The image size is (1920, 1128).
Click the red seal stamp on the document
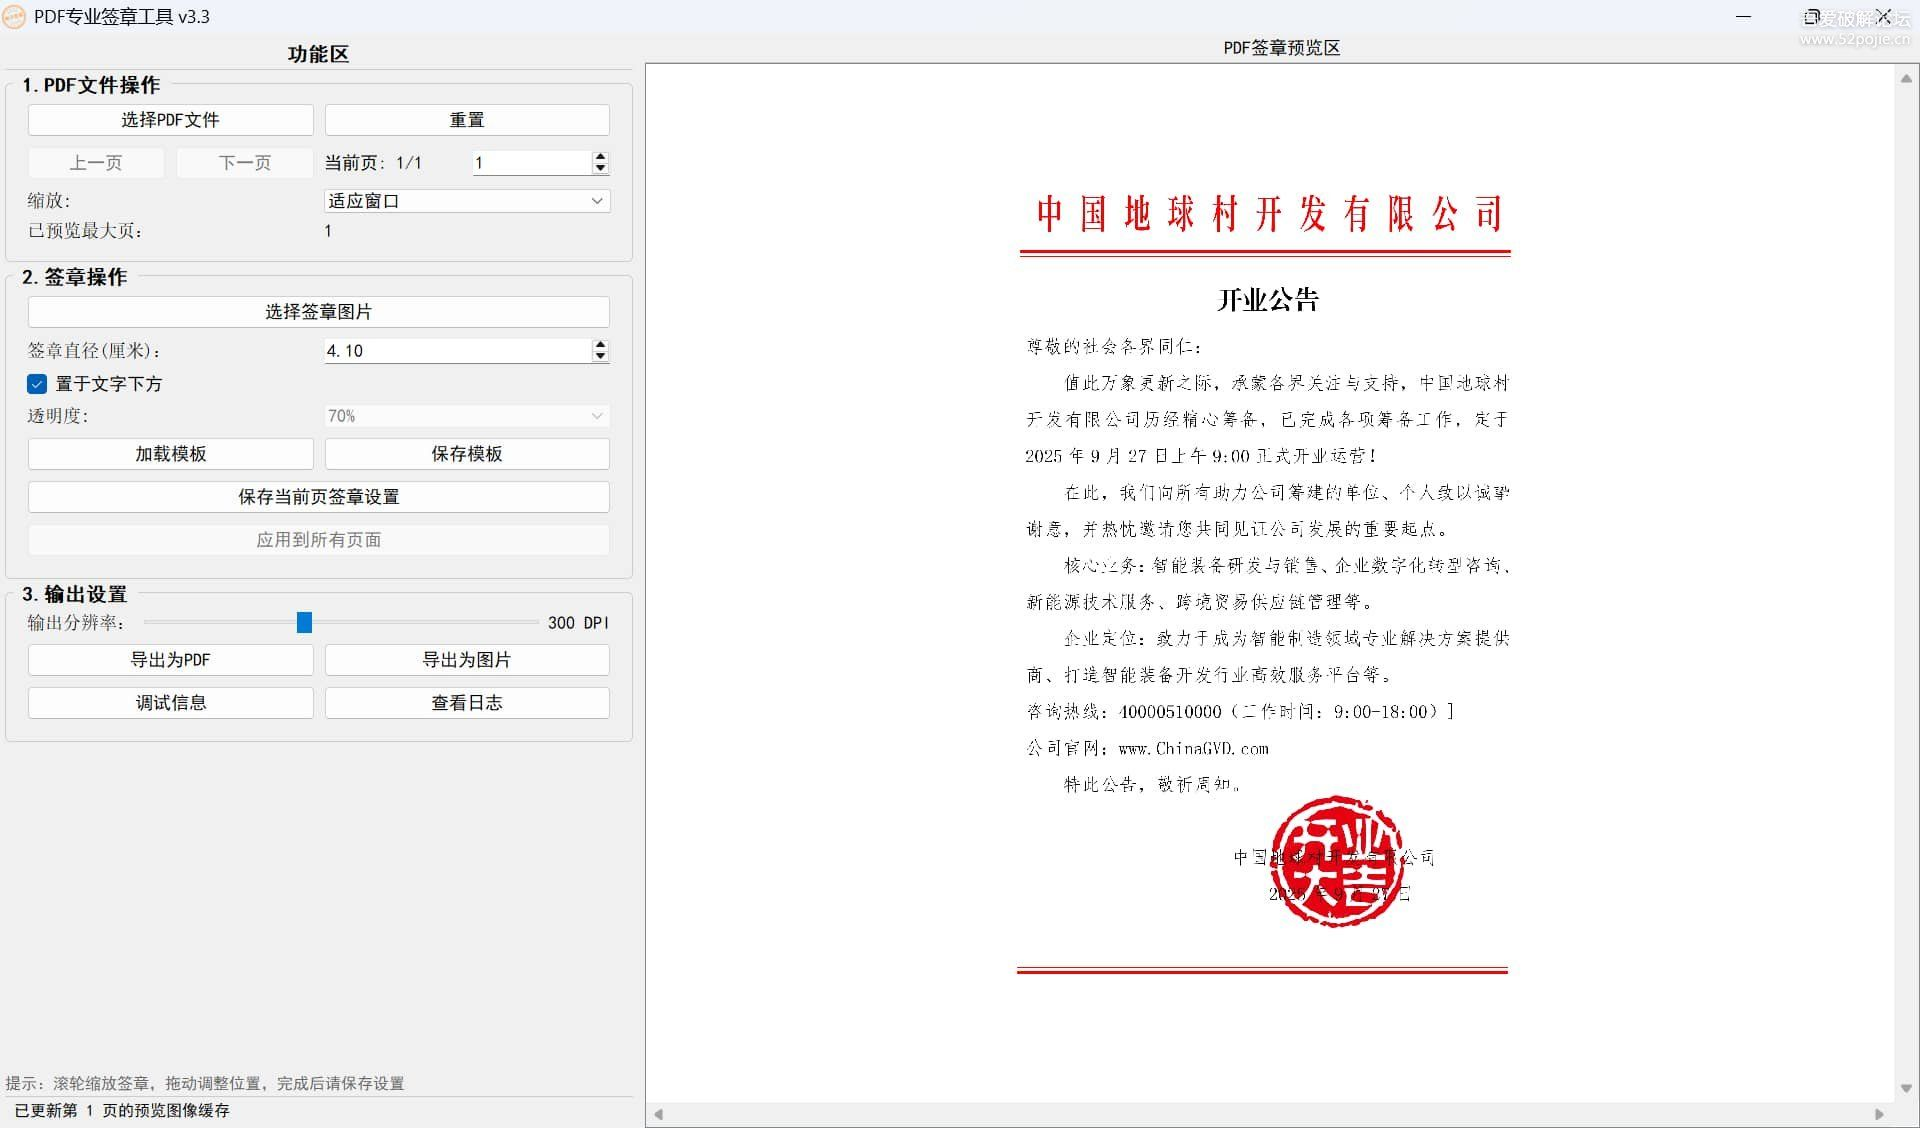1337,860
